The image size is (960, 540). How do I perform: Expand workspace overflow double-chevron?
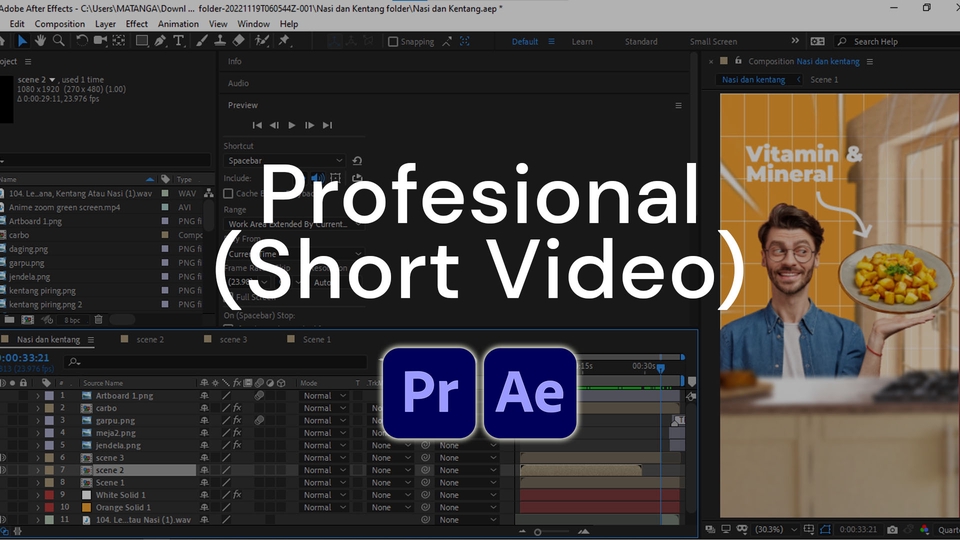[x=795, y=41]
